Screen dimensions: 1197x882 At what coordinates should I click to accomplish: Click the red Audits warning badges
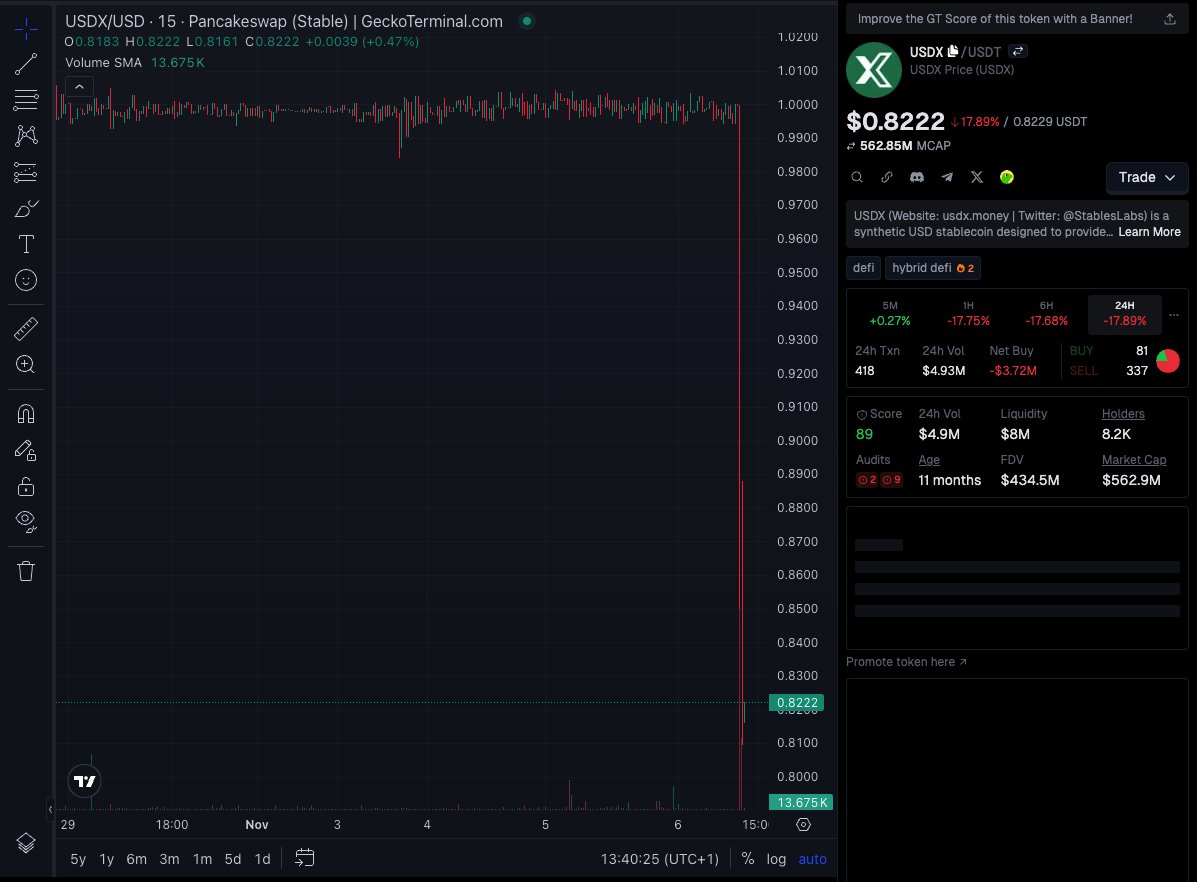coord(879,480)
